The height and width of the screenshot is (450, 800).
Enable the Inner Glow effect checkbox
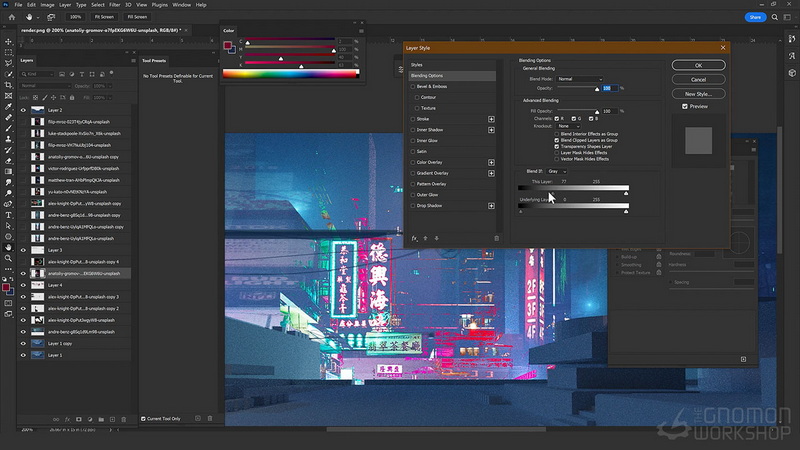(x=413, y=141)
